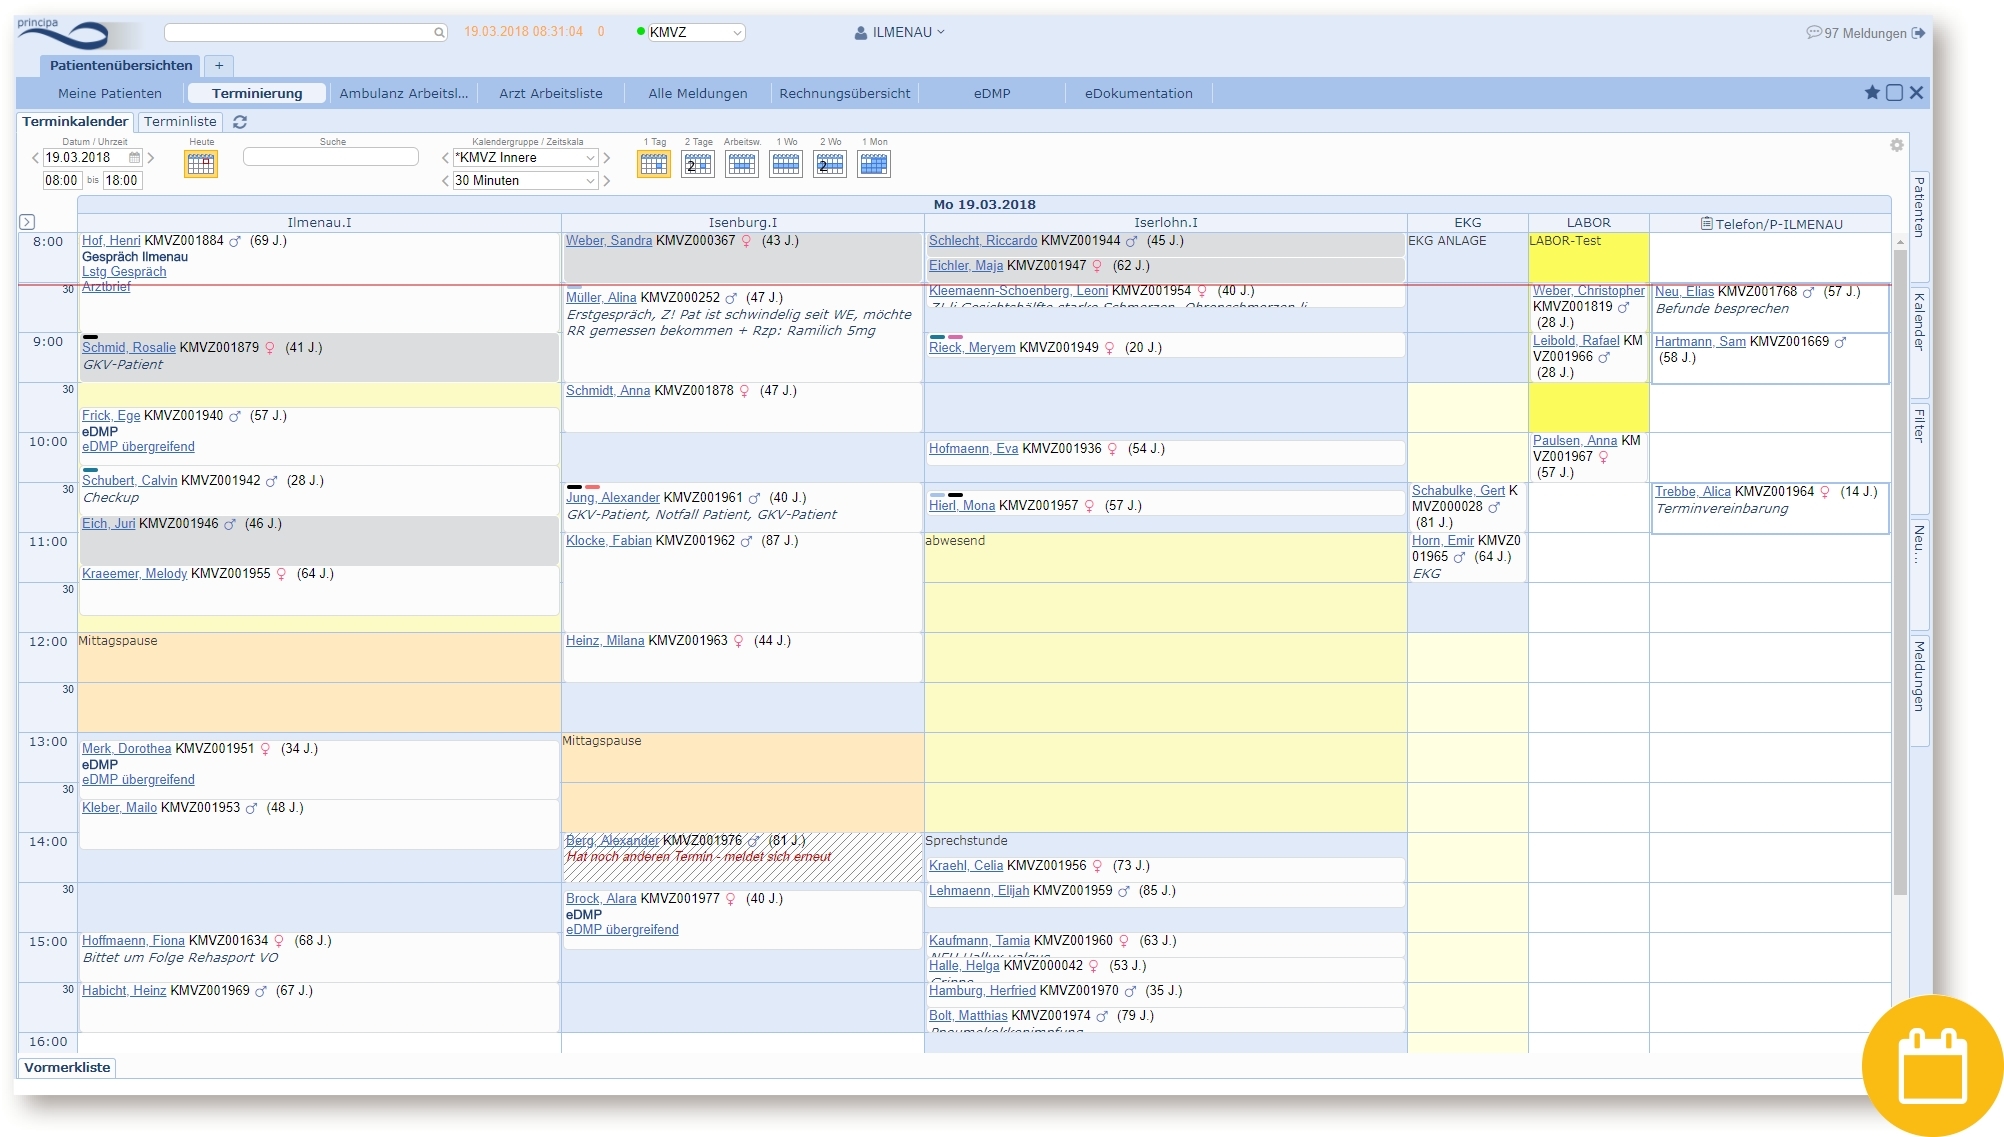Switch to 1 Mon month view
2004x1137 pixels.
(874, 165)
